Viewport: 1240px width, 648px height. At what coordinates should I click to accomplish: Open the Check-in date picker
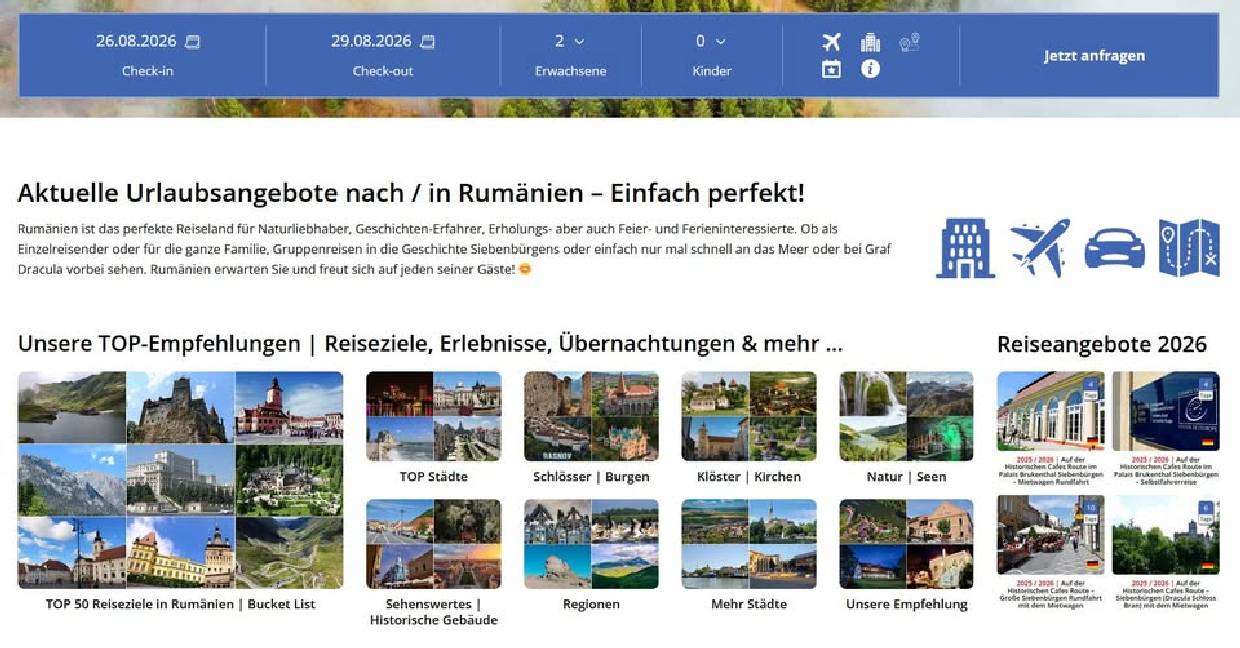click(147, 42)
